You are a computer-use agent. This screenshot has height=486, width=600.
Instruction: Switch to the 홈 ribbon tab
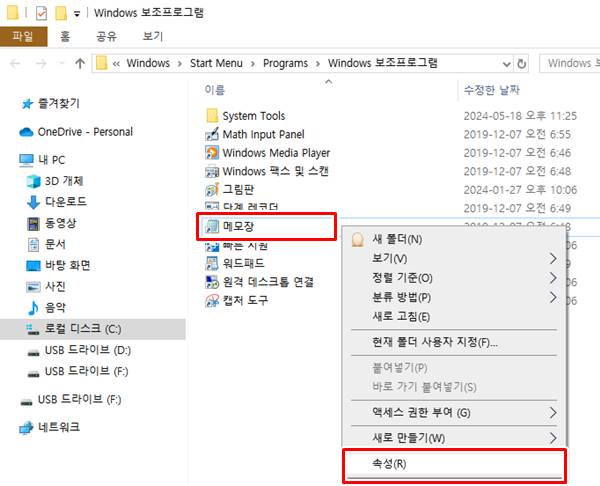65,36
